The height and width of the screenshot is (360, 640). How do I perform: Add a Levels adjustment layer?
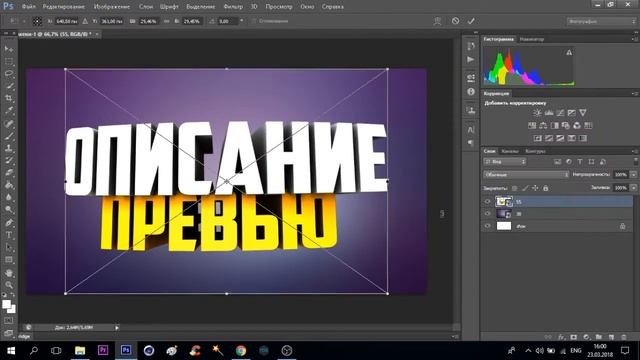click(x=549, y=113)
